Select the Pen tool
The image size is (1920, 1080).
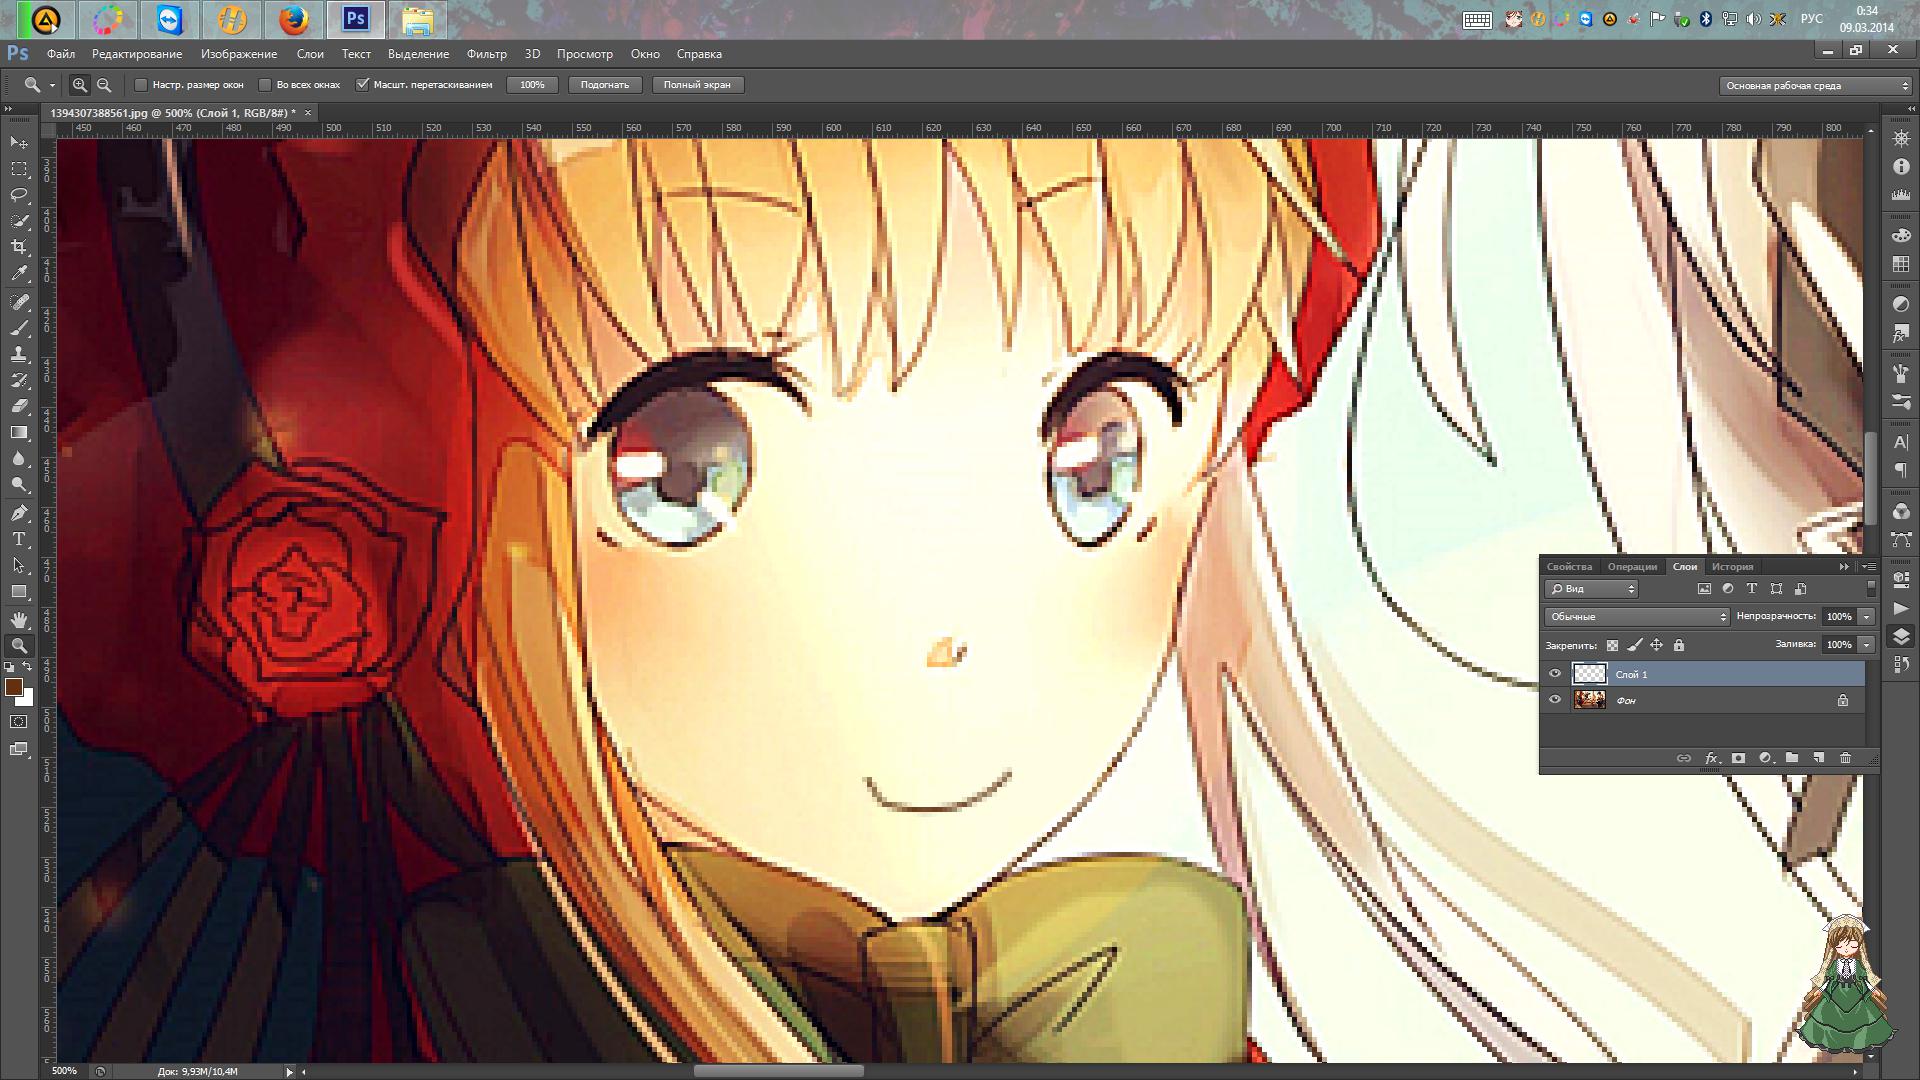click(x=19, y=513)
